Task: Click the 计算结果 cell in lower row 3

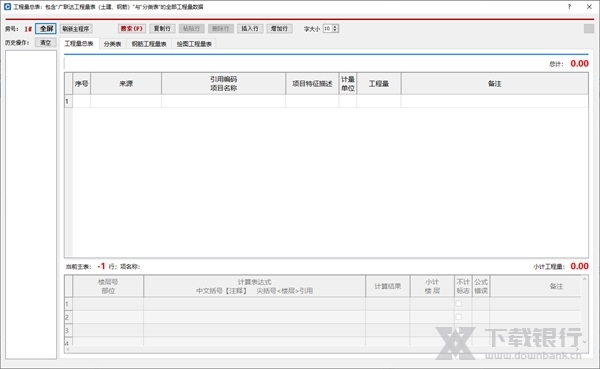Action: pos(388,330)
